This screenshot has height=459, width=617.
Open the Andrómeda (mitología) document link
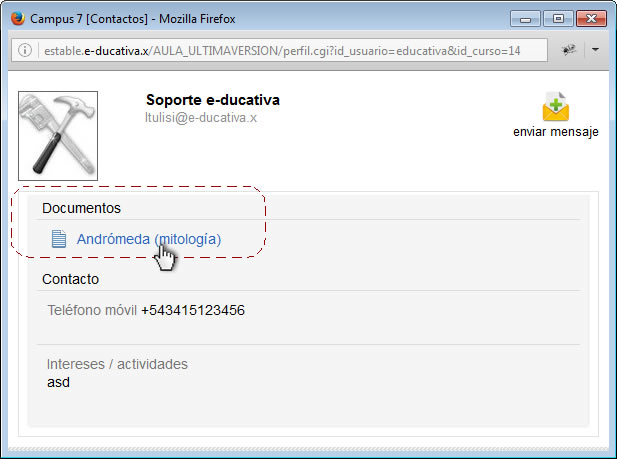coord(149,239)
